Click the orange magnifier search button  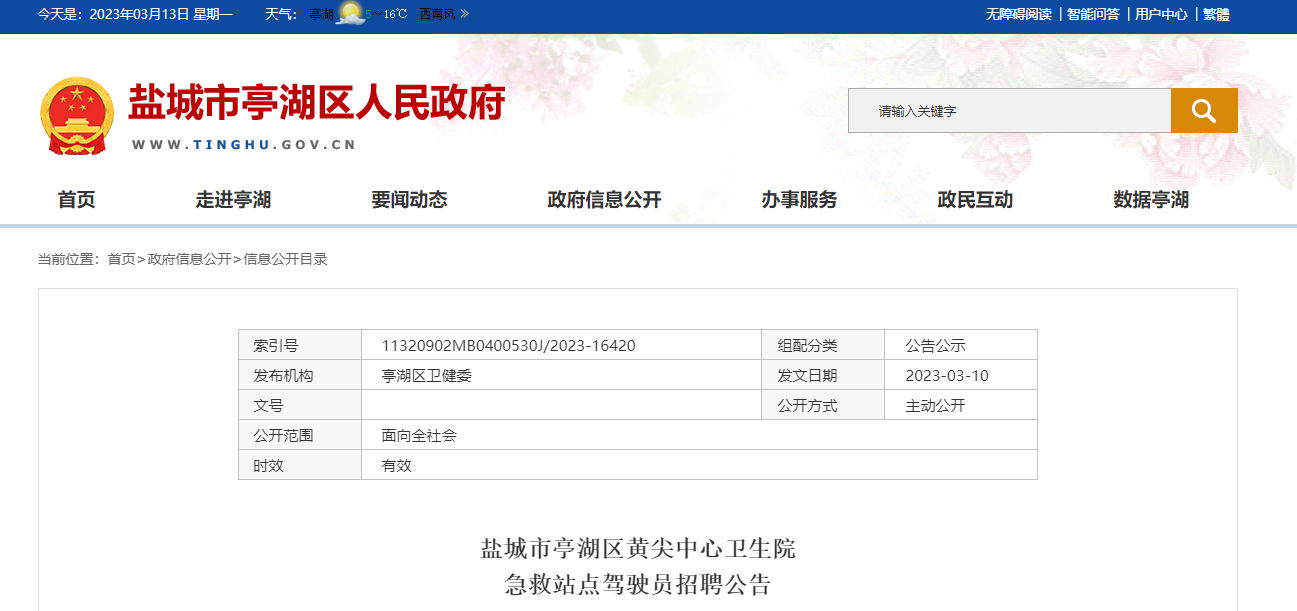[1204, 110]
